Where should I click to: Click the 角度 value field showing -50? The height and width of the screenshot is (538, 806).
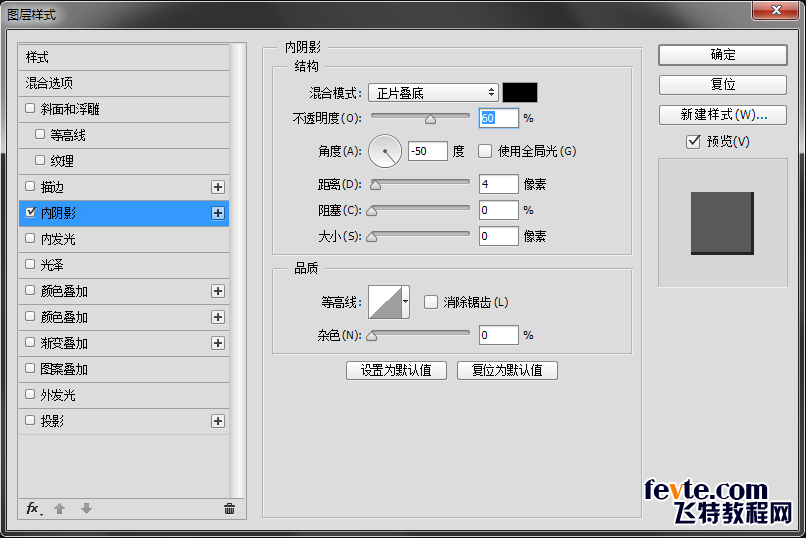pos(428,151)
